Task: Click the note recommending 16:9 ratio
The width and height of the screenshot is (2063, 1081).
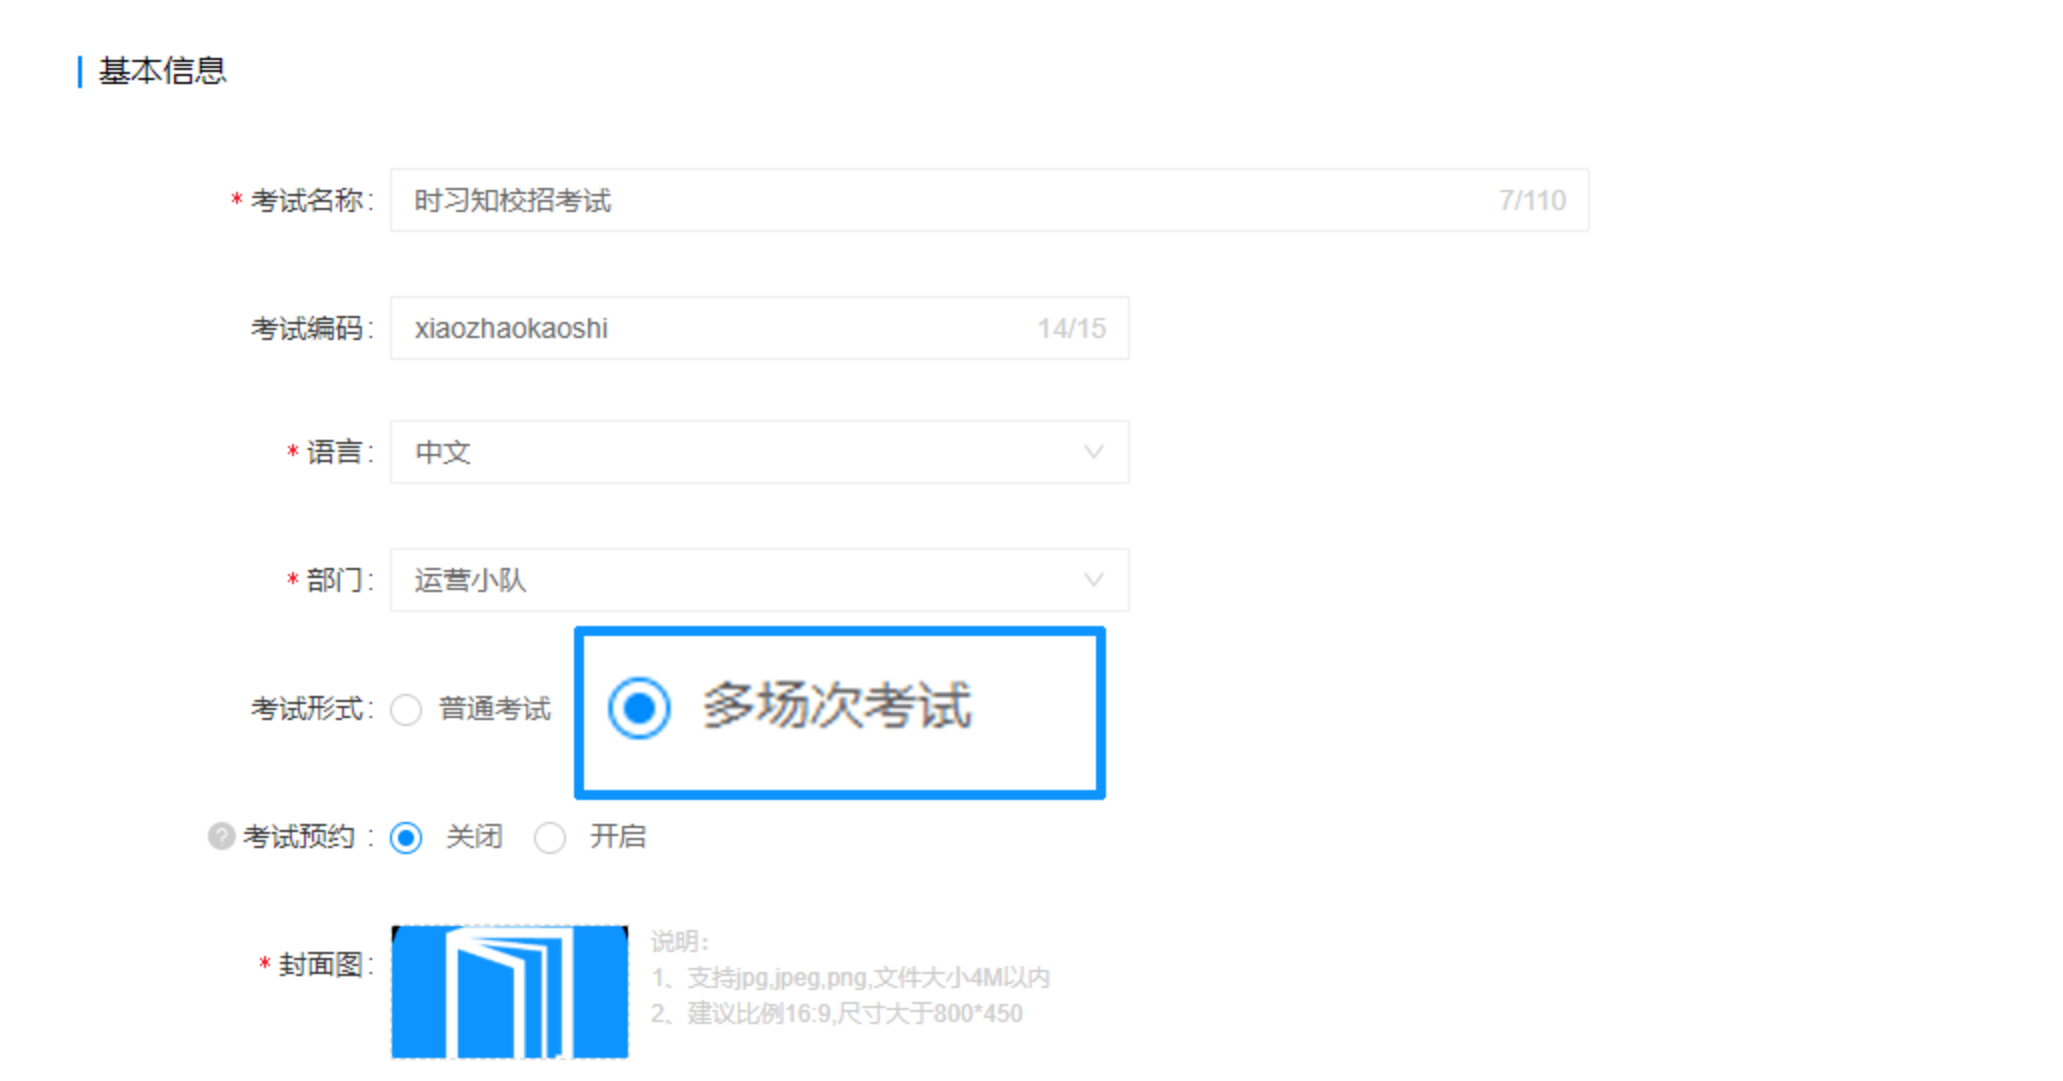Action: 837,1013
